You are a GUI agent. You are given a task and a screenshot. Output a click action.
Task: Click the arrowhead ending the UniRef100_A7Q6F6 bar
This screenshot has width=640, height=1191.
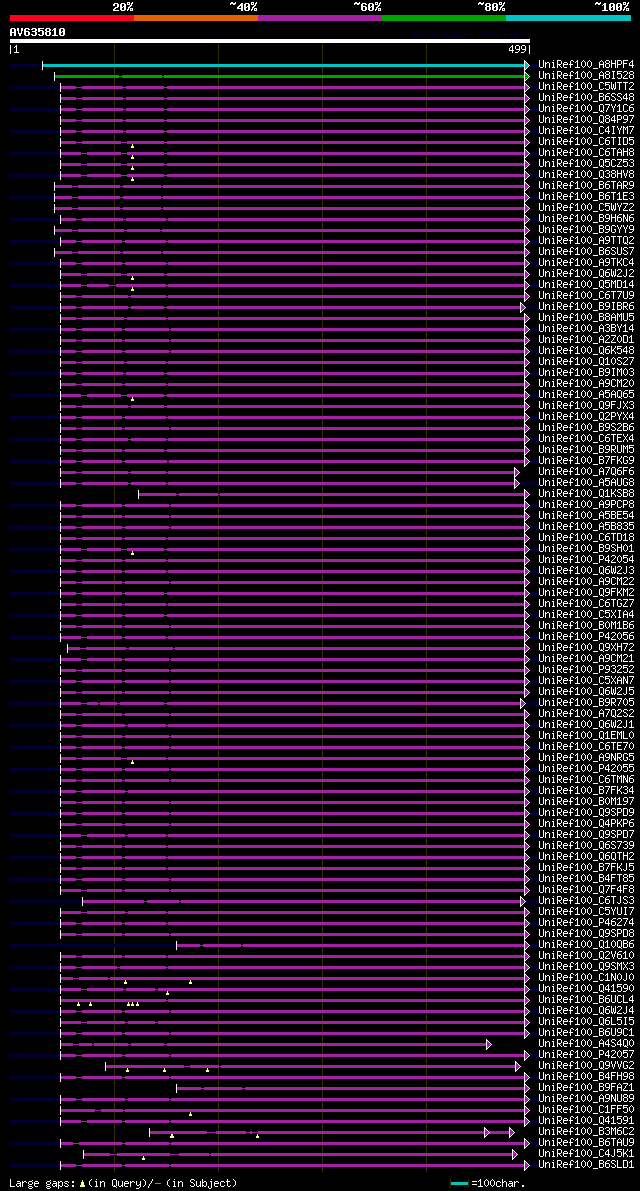[x=517, y=472]
